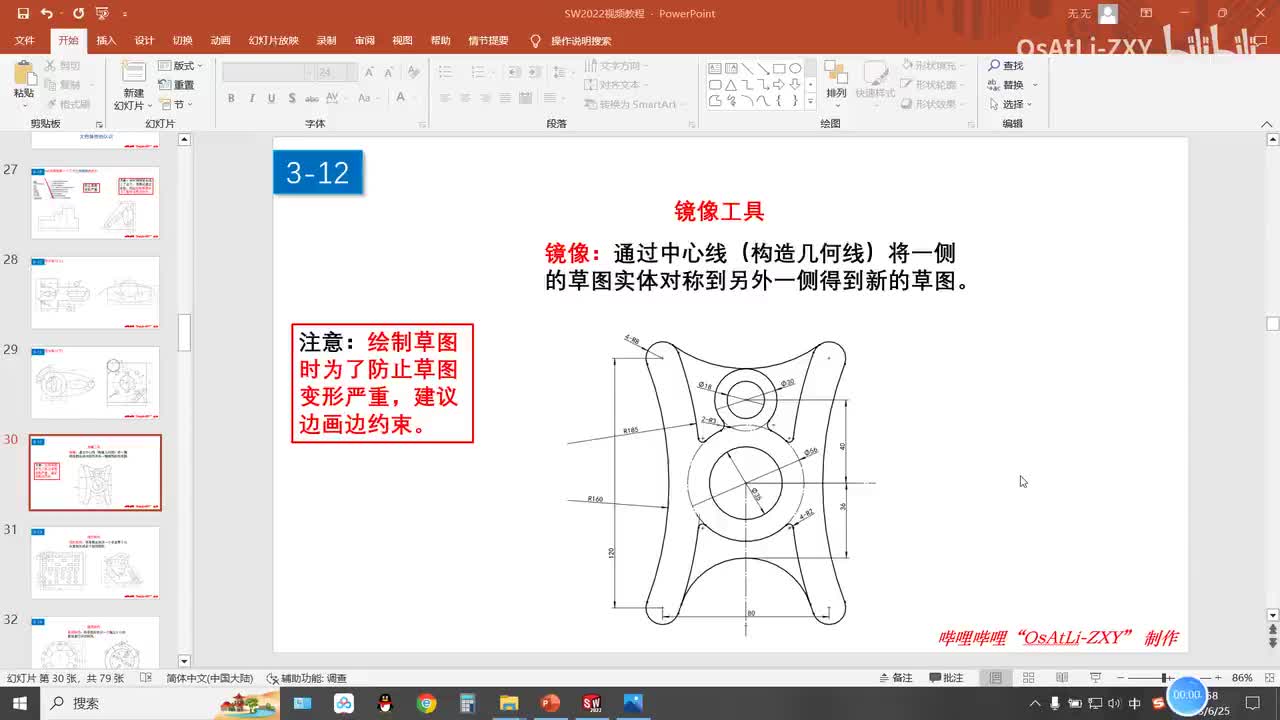The width and height of the screenshot is (1280, 720).
Task: Open Comments (批注) pane in status bar
Action: click(946, 678)
